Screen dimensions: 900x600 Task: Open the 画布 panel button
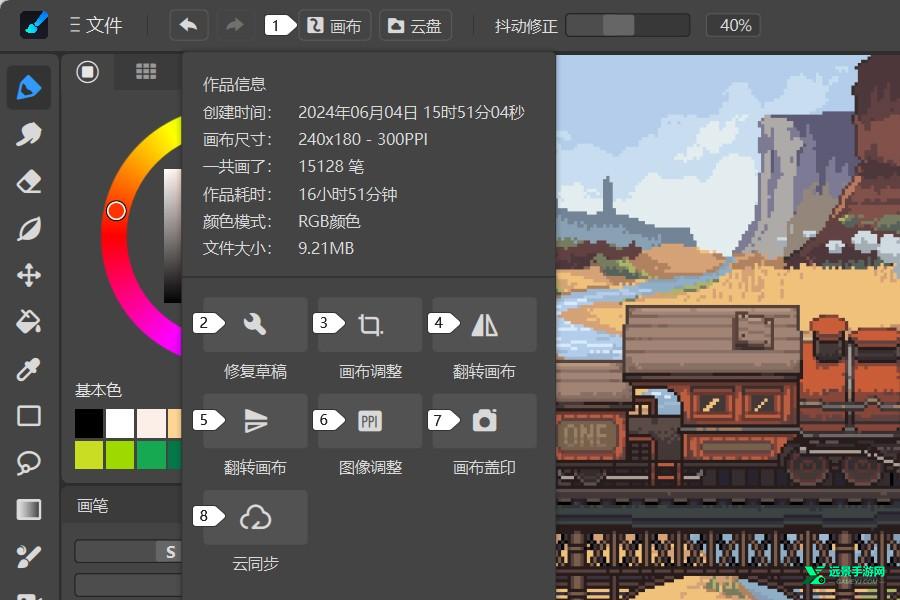[335, 25]
